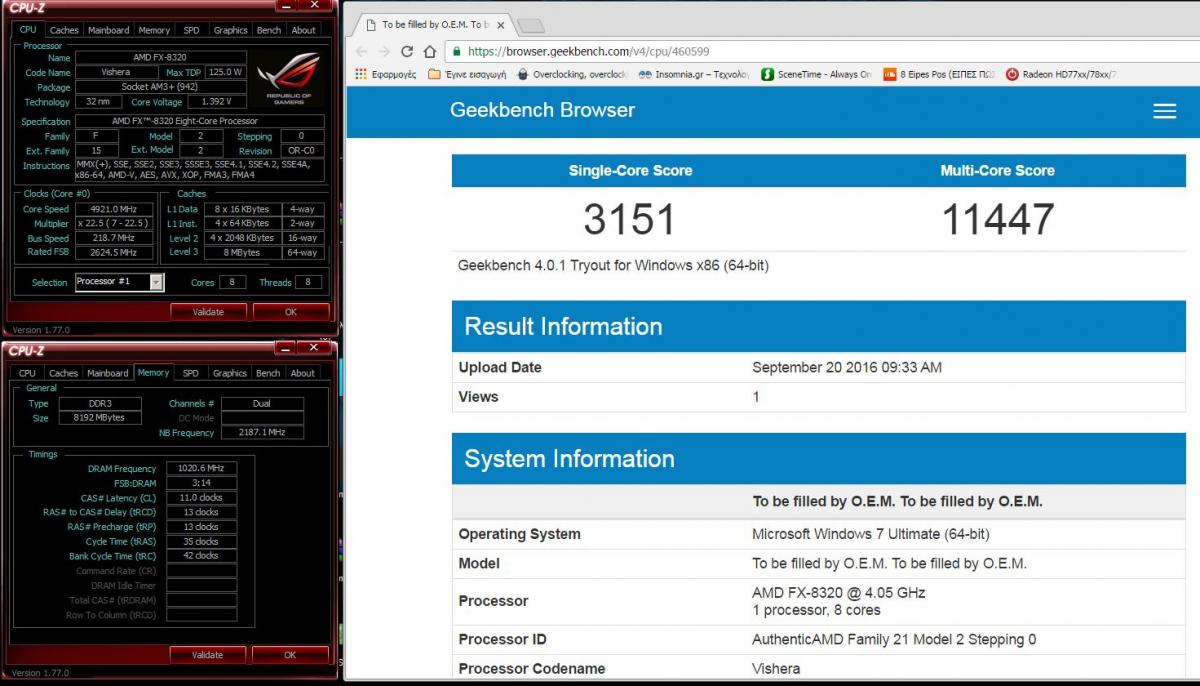The image size is (1200, 686).
Task: Click Validate in the bottom CPU-Z window
Action: pyautogui.click(x=207, y=655)
